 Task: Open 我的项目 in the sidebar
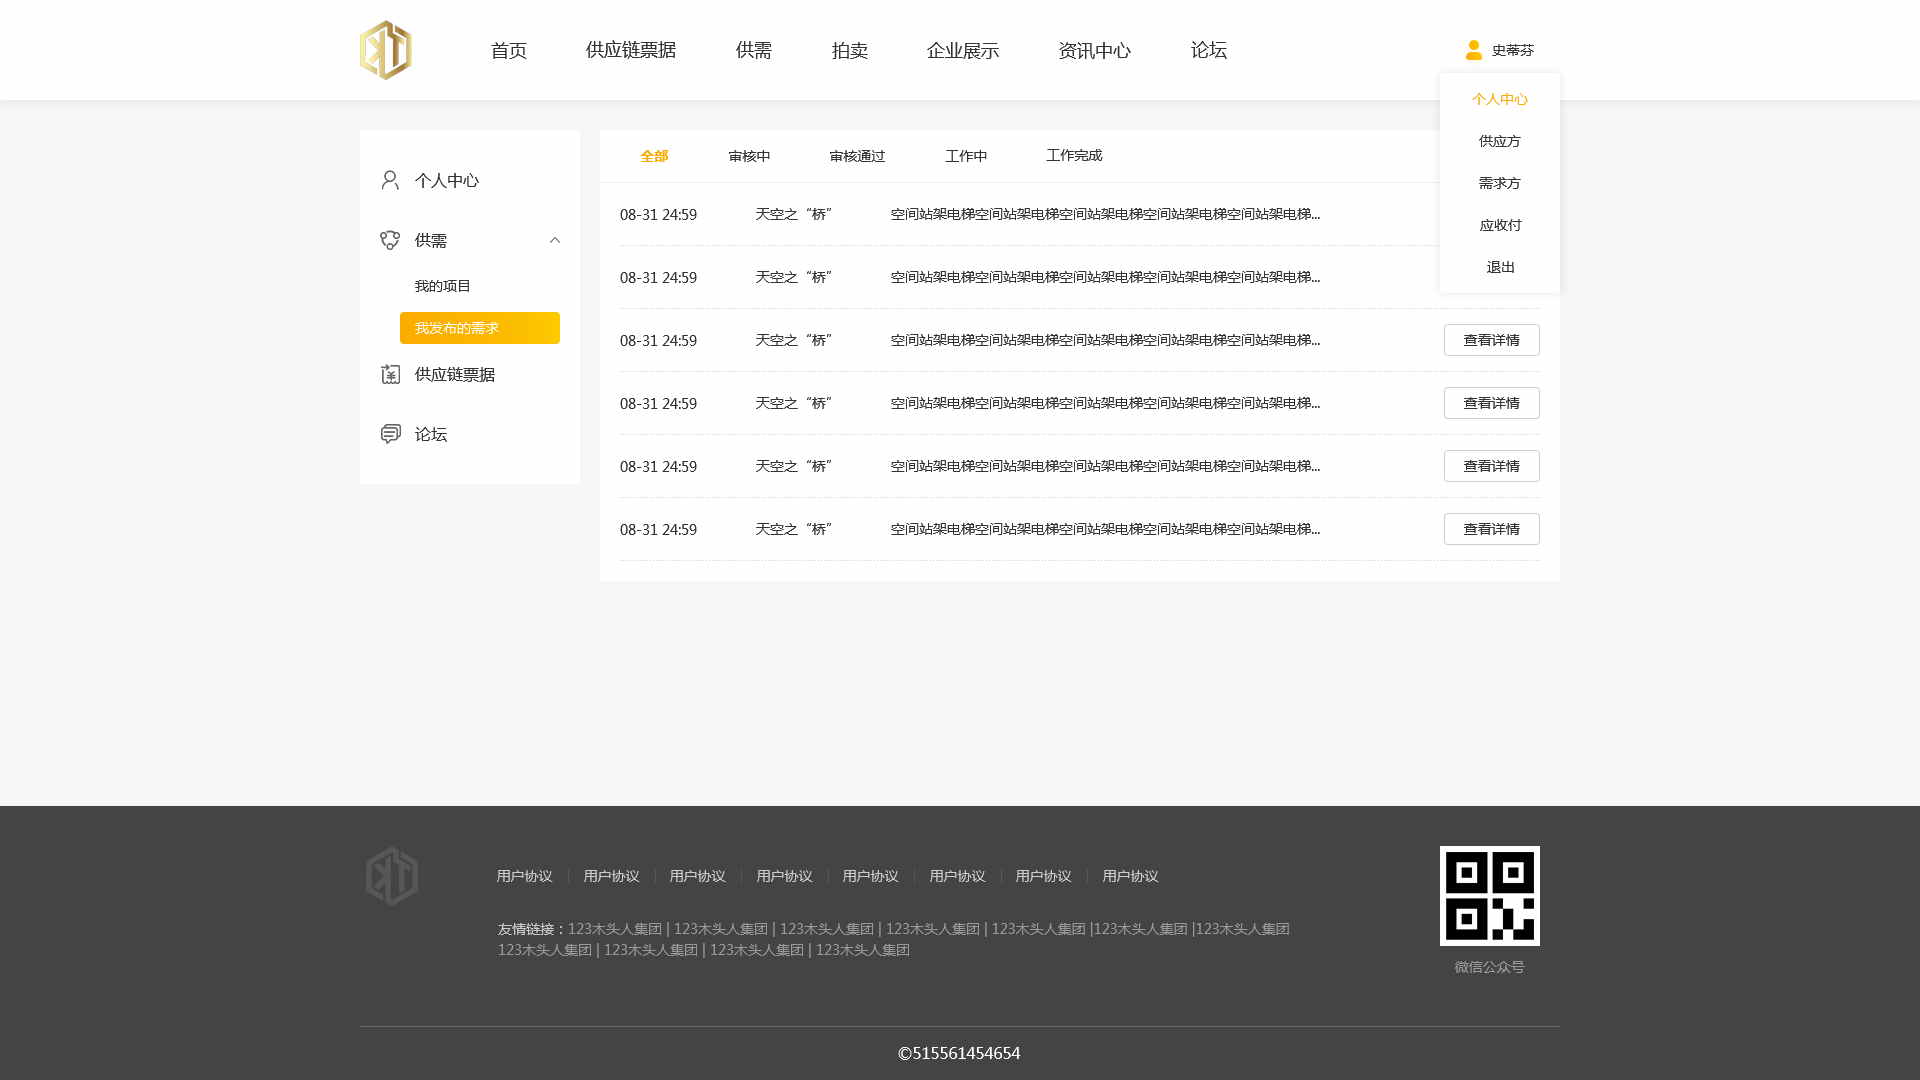[x=443, y=286]
